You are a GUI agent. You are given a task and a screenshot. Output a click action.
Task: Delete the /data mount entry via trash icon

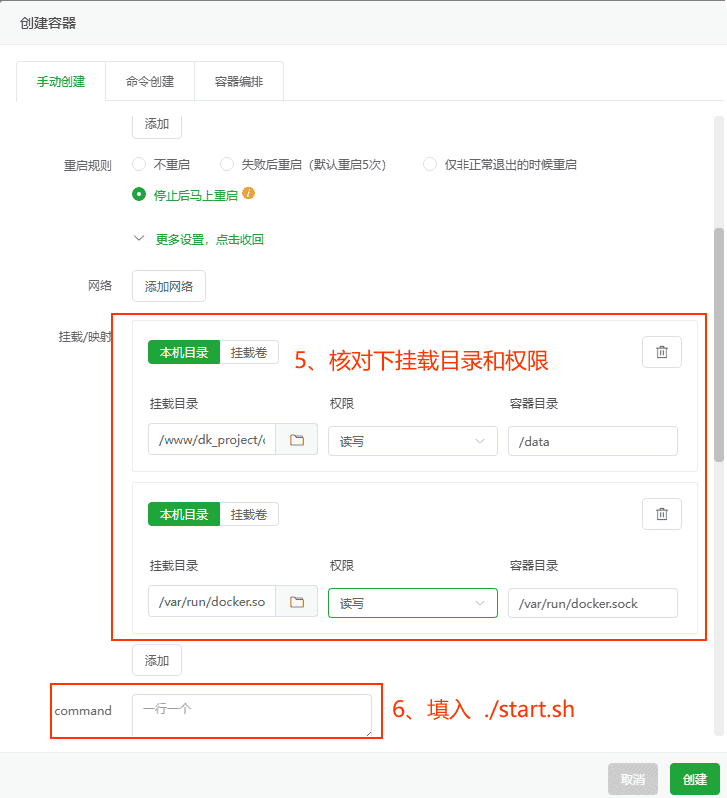661,352
